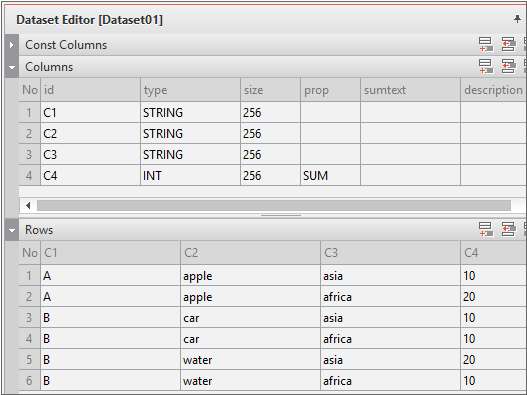Select row 5 number in Rows grid
527x395 pixels.
coord(29,360)
